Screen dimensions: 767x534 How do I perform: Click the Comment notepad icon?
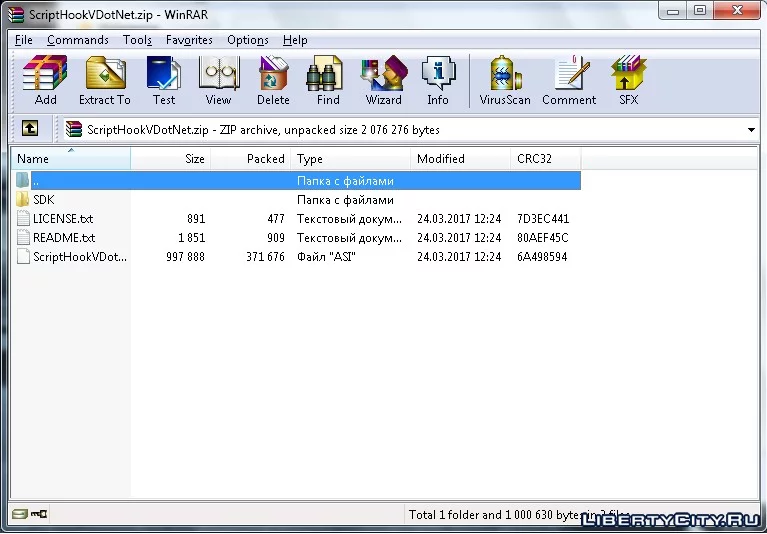tap(570, 73)
